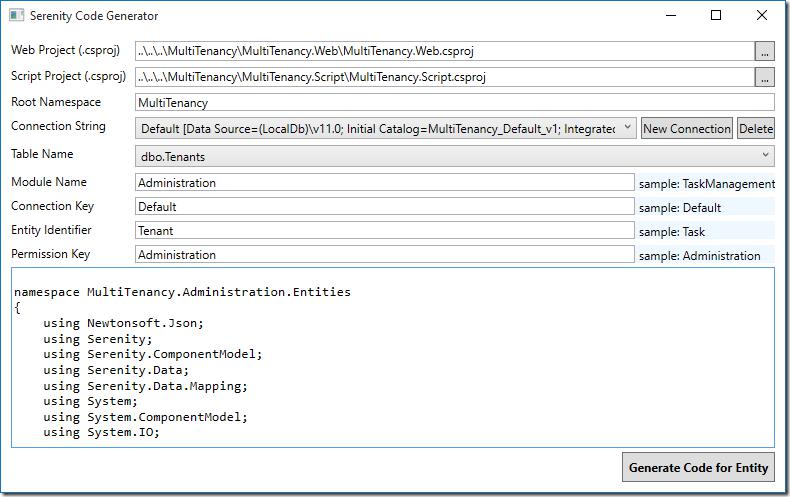Click the Entity Identifier Tenant field
The image size is (790, 497).
point(384,230)
